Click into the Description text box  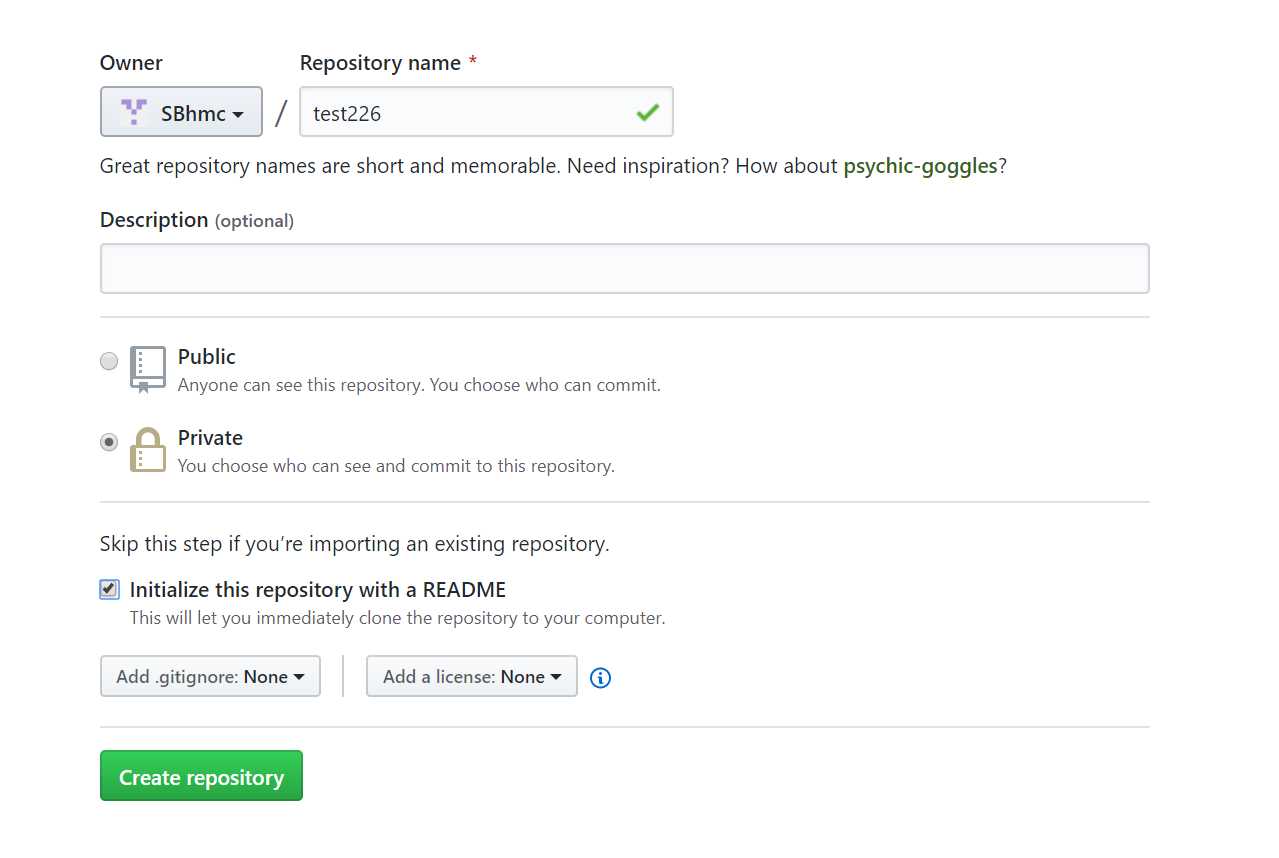(x=624, y=269)
